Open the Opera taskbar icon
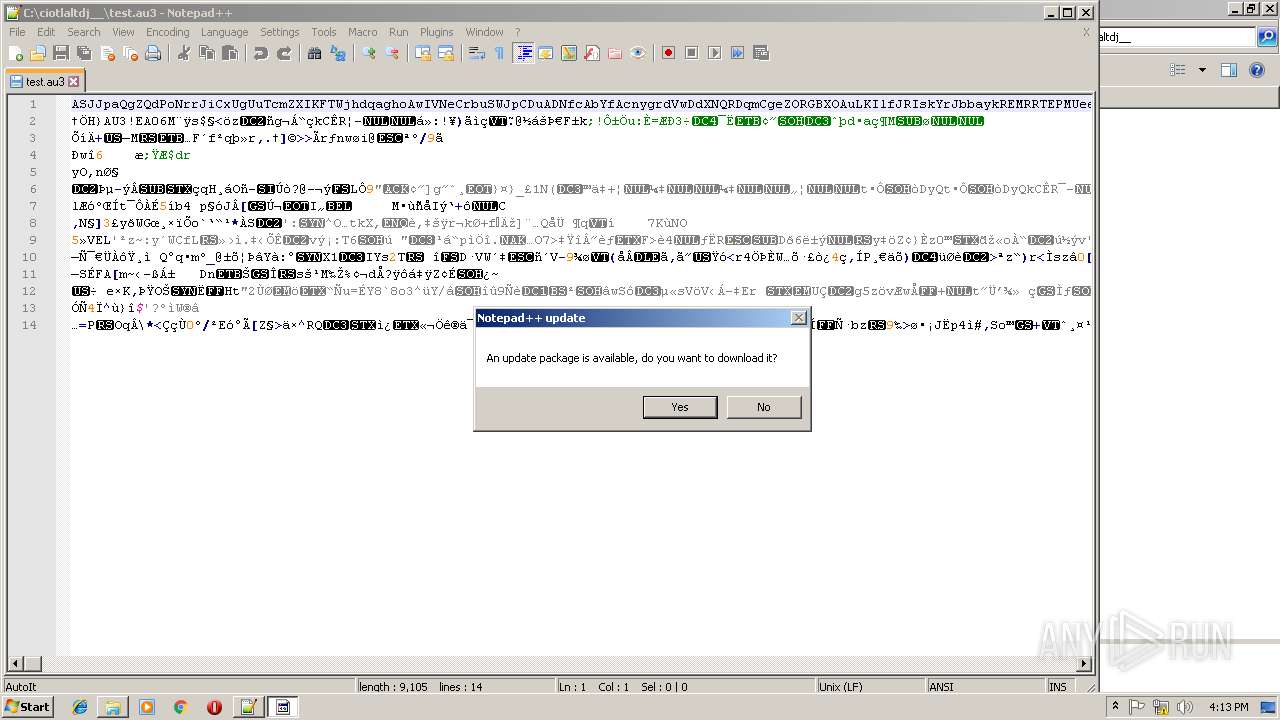Image resolution: width=1280 pixels, height=720 pixels. pos(214,707)
